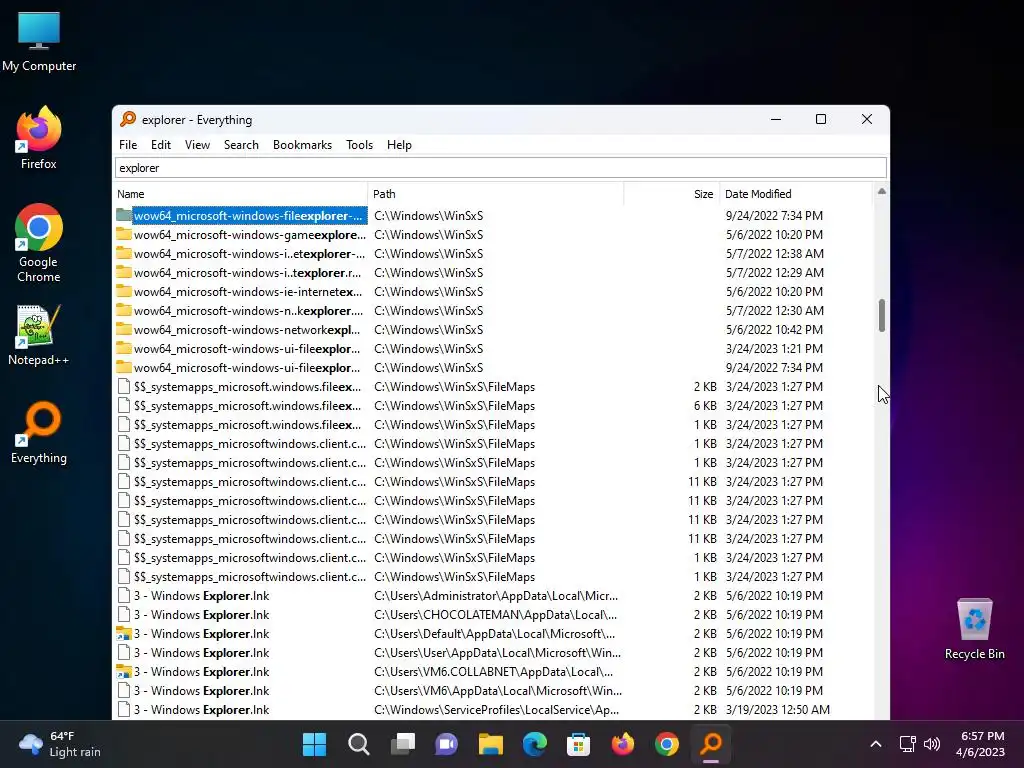Open Everything desktop shortcut
This screenshot has width=1024, height=768.
click(x=39, y=432)
